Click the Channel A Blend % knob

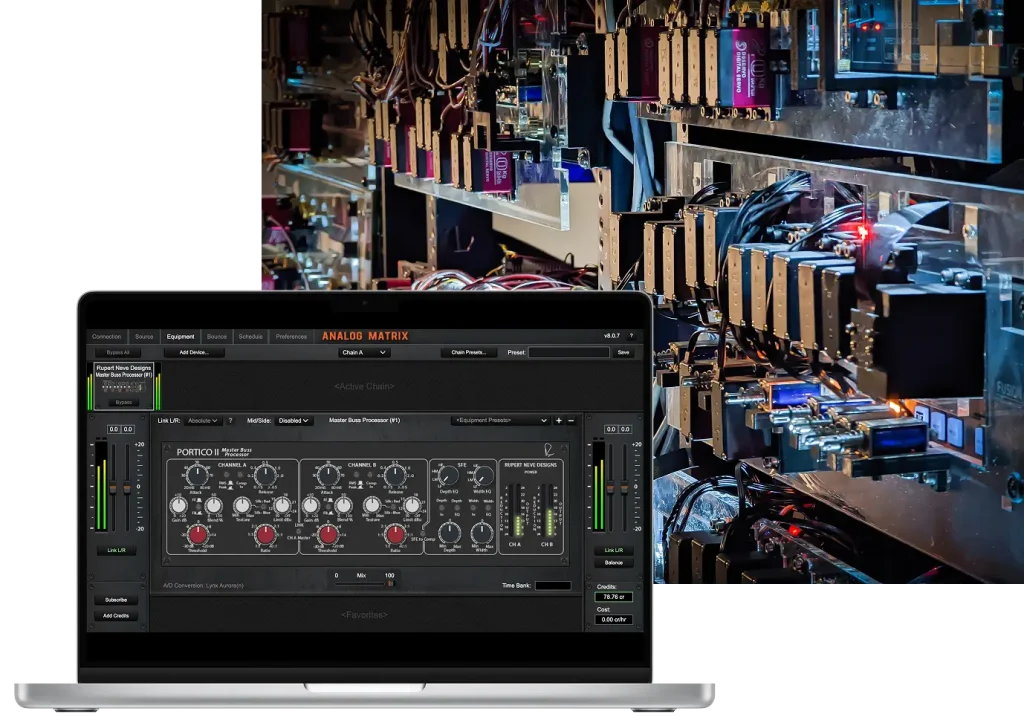(214, 505)
